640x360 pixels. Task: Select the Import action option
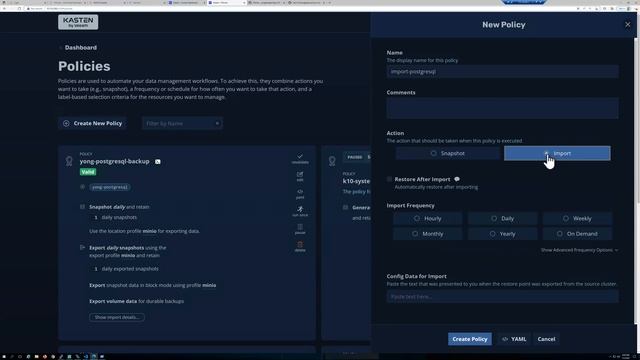point(557,153)
